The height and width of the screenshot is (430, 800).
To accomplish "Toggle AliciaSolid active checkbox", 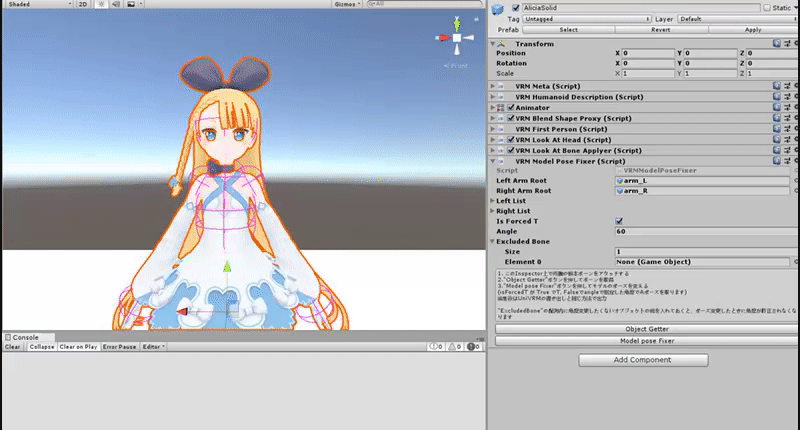I will point(516,8).
